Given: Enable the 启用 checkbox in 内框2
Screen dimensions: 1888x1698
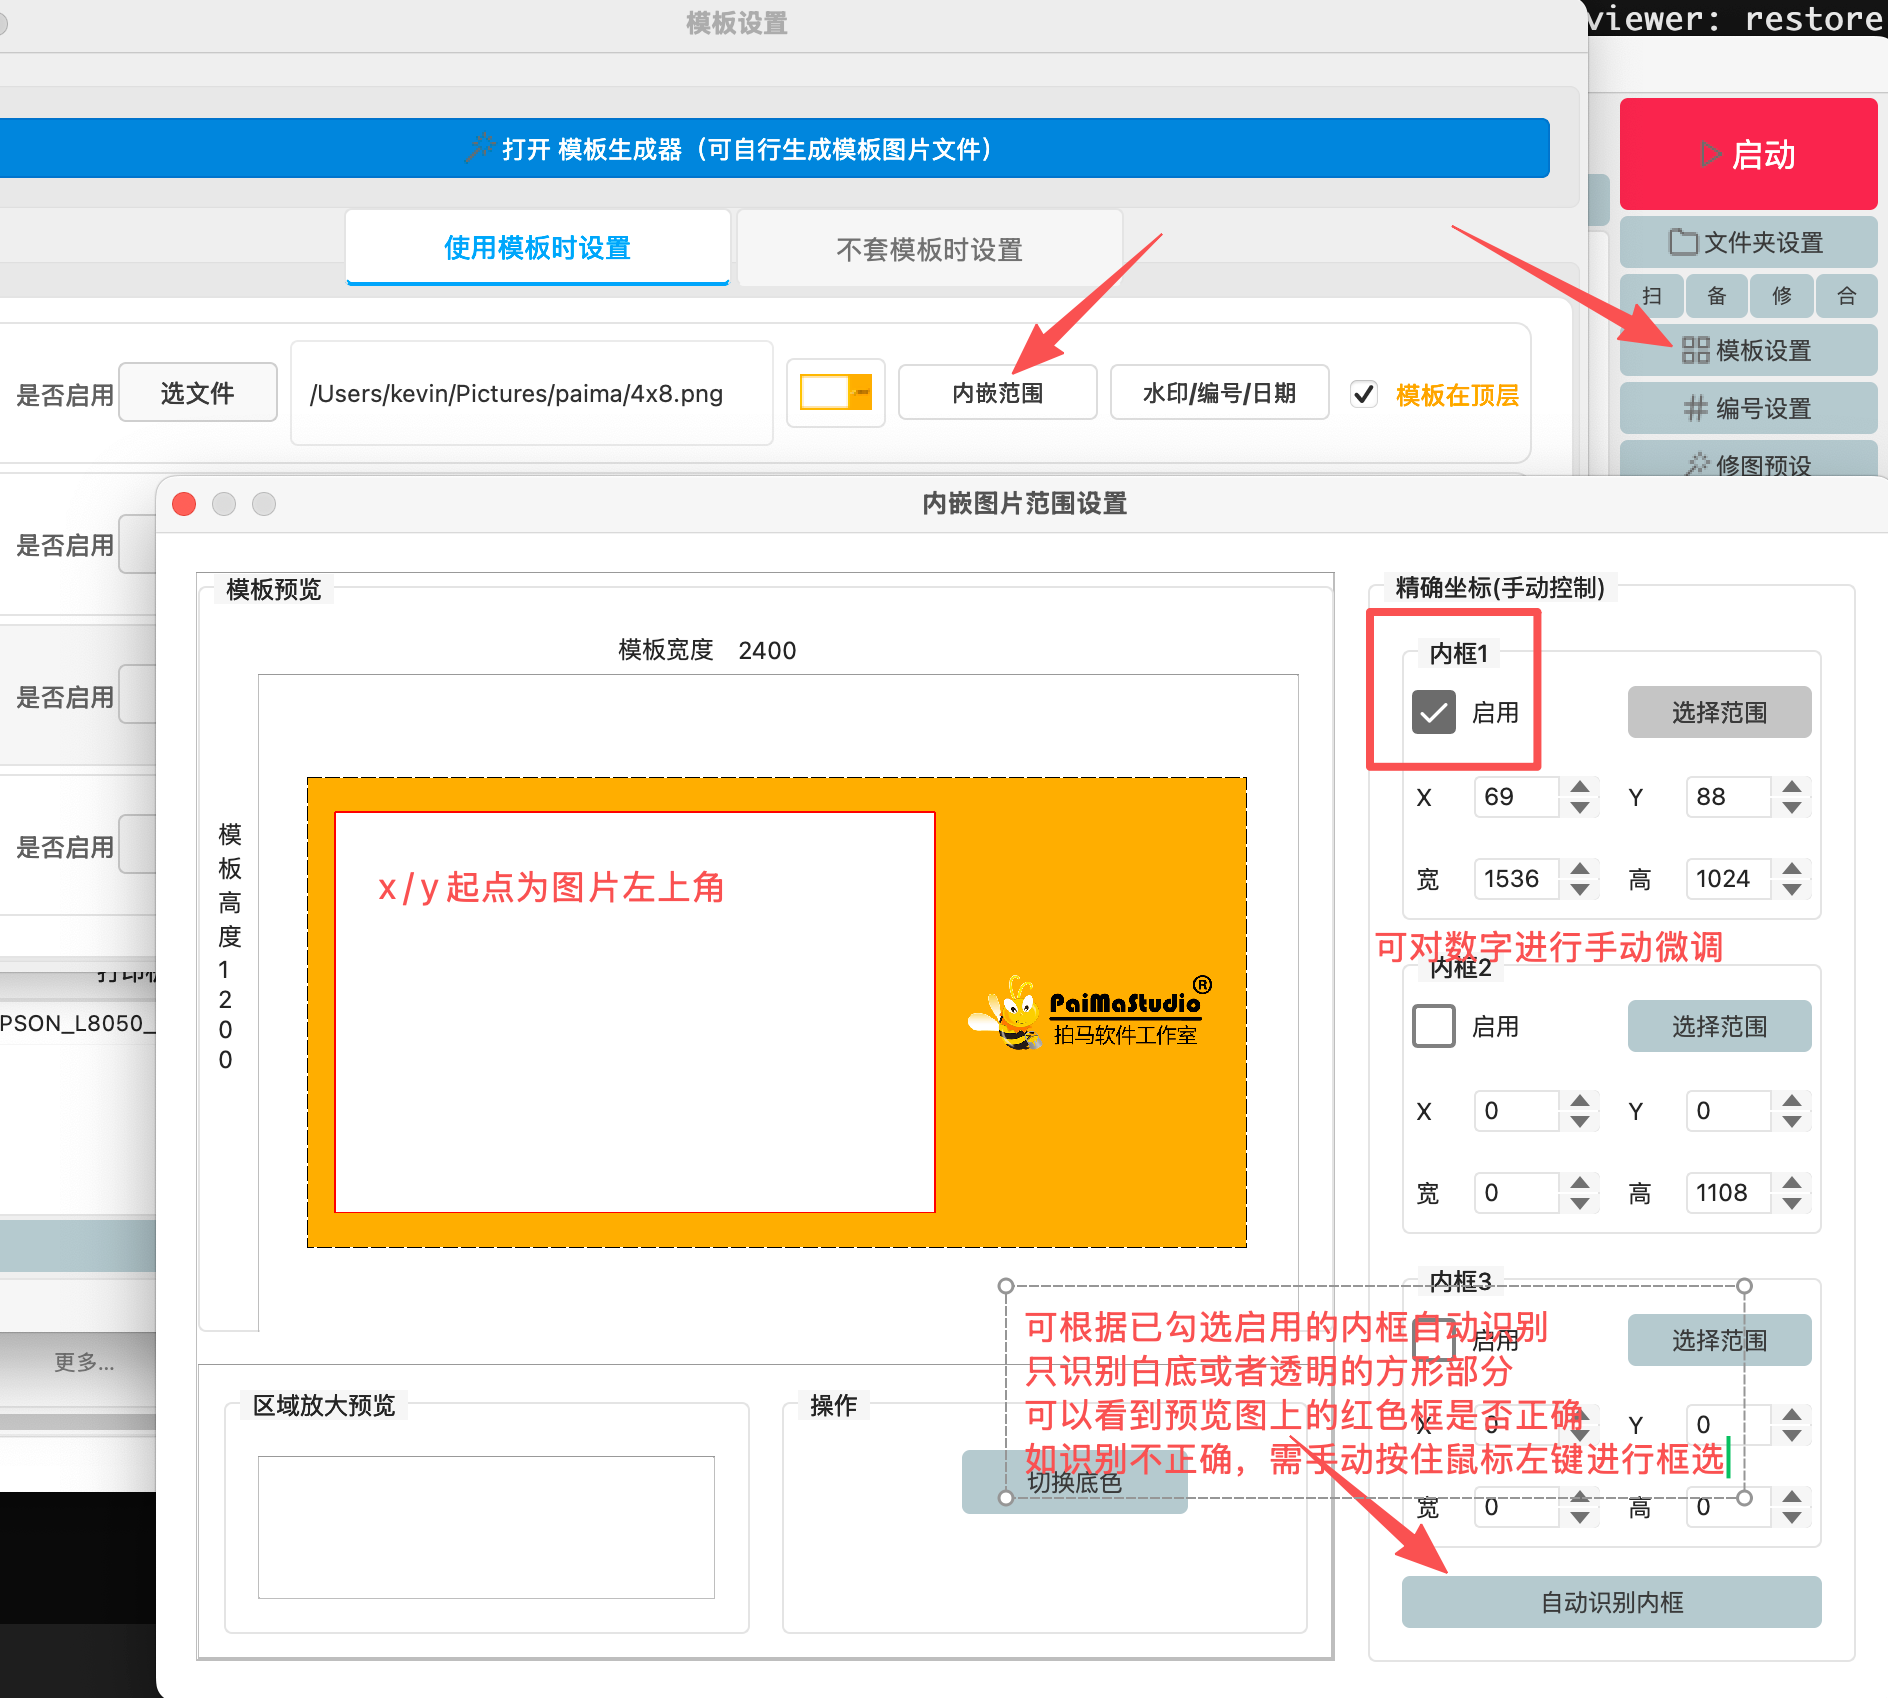Looking at the screenshot, I should coord(1433,1026).
